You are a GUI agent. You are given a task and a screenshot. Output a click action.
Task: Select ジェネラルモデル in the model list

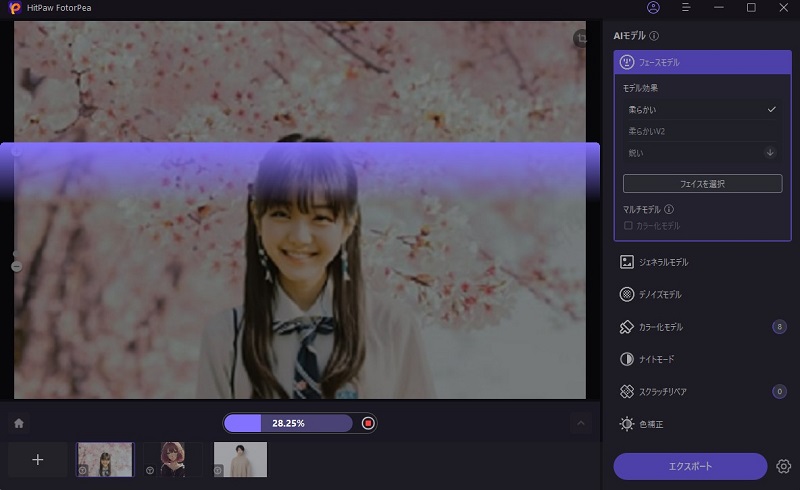[x=703, y=262]
